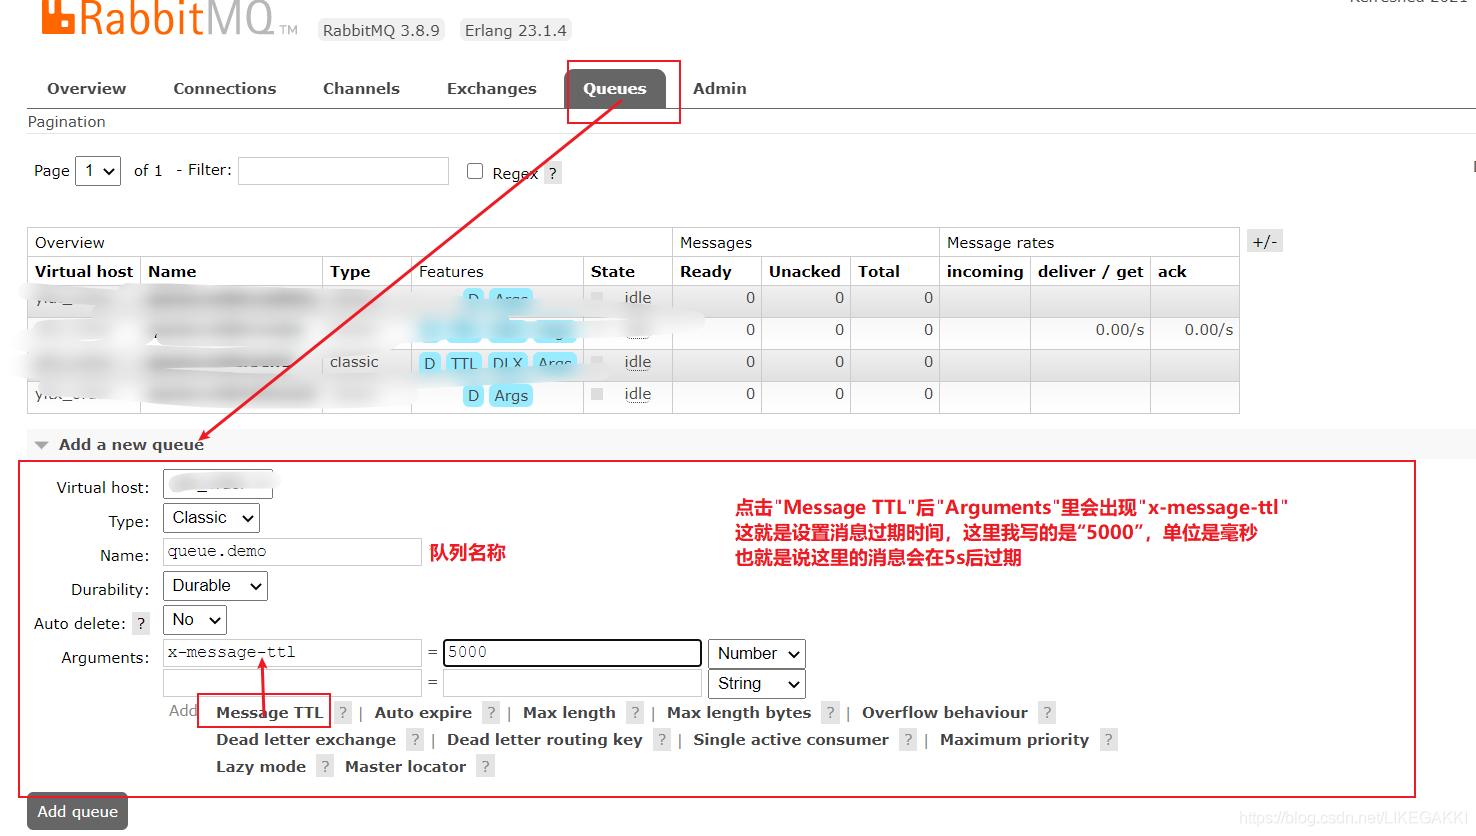
Task: Click the Dead letter exchange argument link
Action: click(x=306, y=739)
